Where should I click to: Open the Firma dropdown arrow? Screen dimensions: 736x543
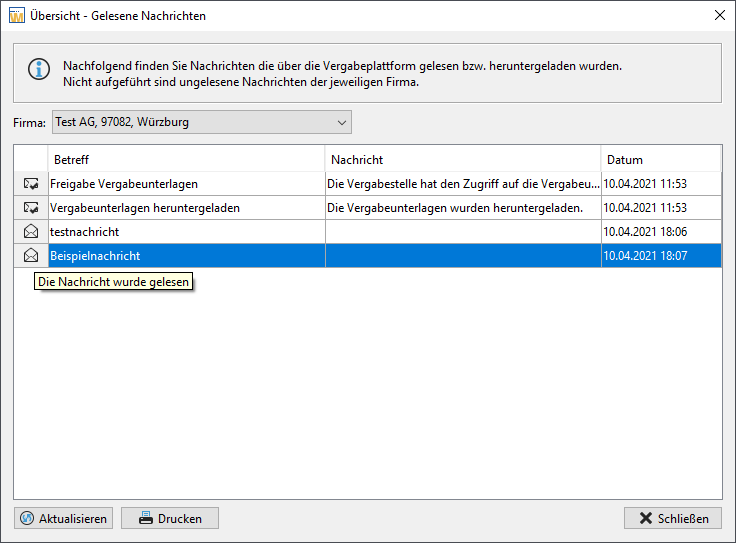tap(342, 122)
